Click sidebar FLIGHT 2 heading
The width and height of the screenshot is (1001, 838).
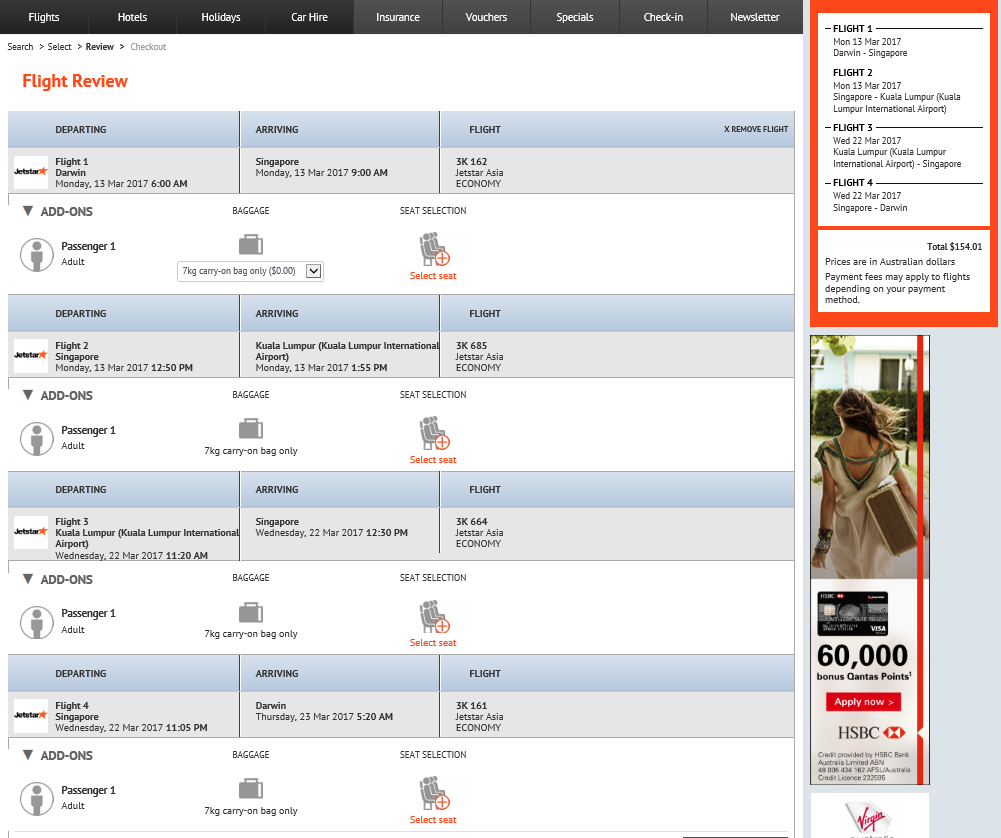(x=852, y=73)
